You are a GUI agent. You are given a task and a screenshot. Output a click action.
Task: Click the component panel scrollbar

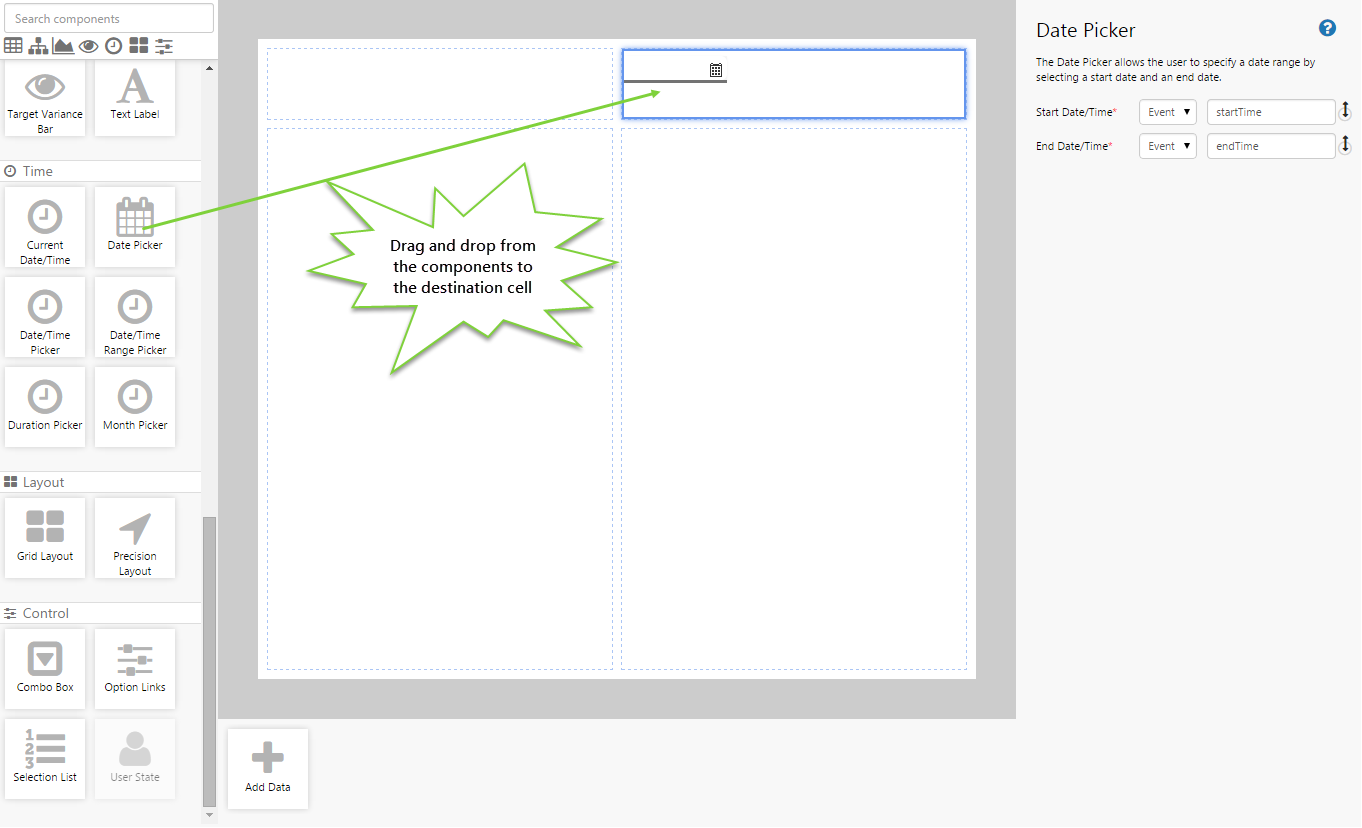(x=209, y=660)
